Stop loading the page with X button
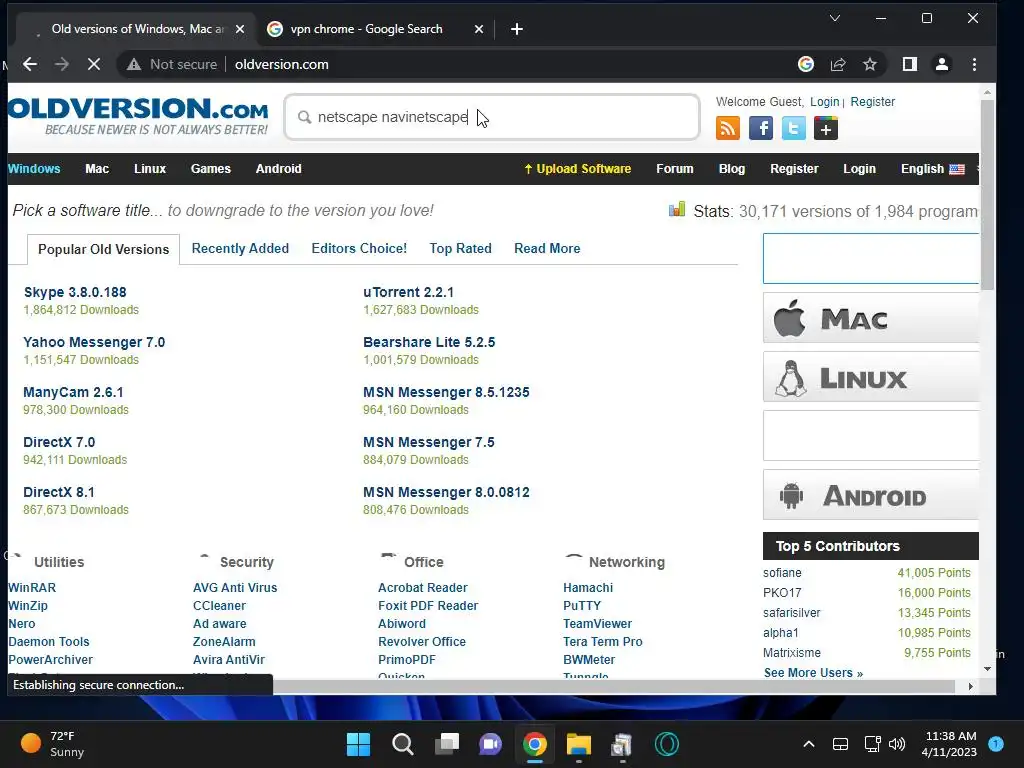1024x768 pixels. 93,64
